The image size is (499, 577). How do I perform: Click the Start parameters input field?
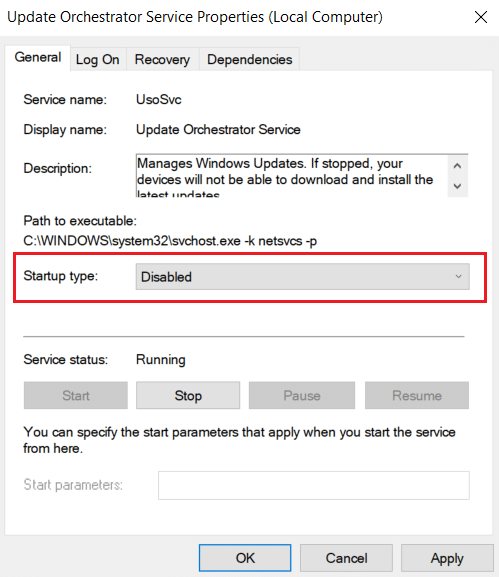click(314, 485)
